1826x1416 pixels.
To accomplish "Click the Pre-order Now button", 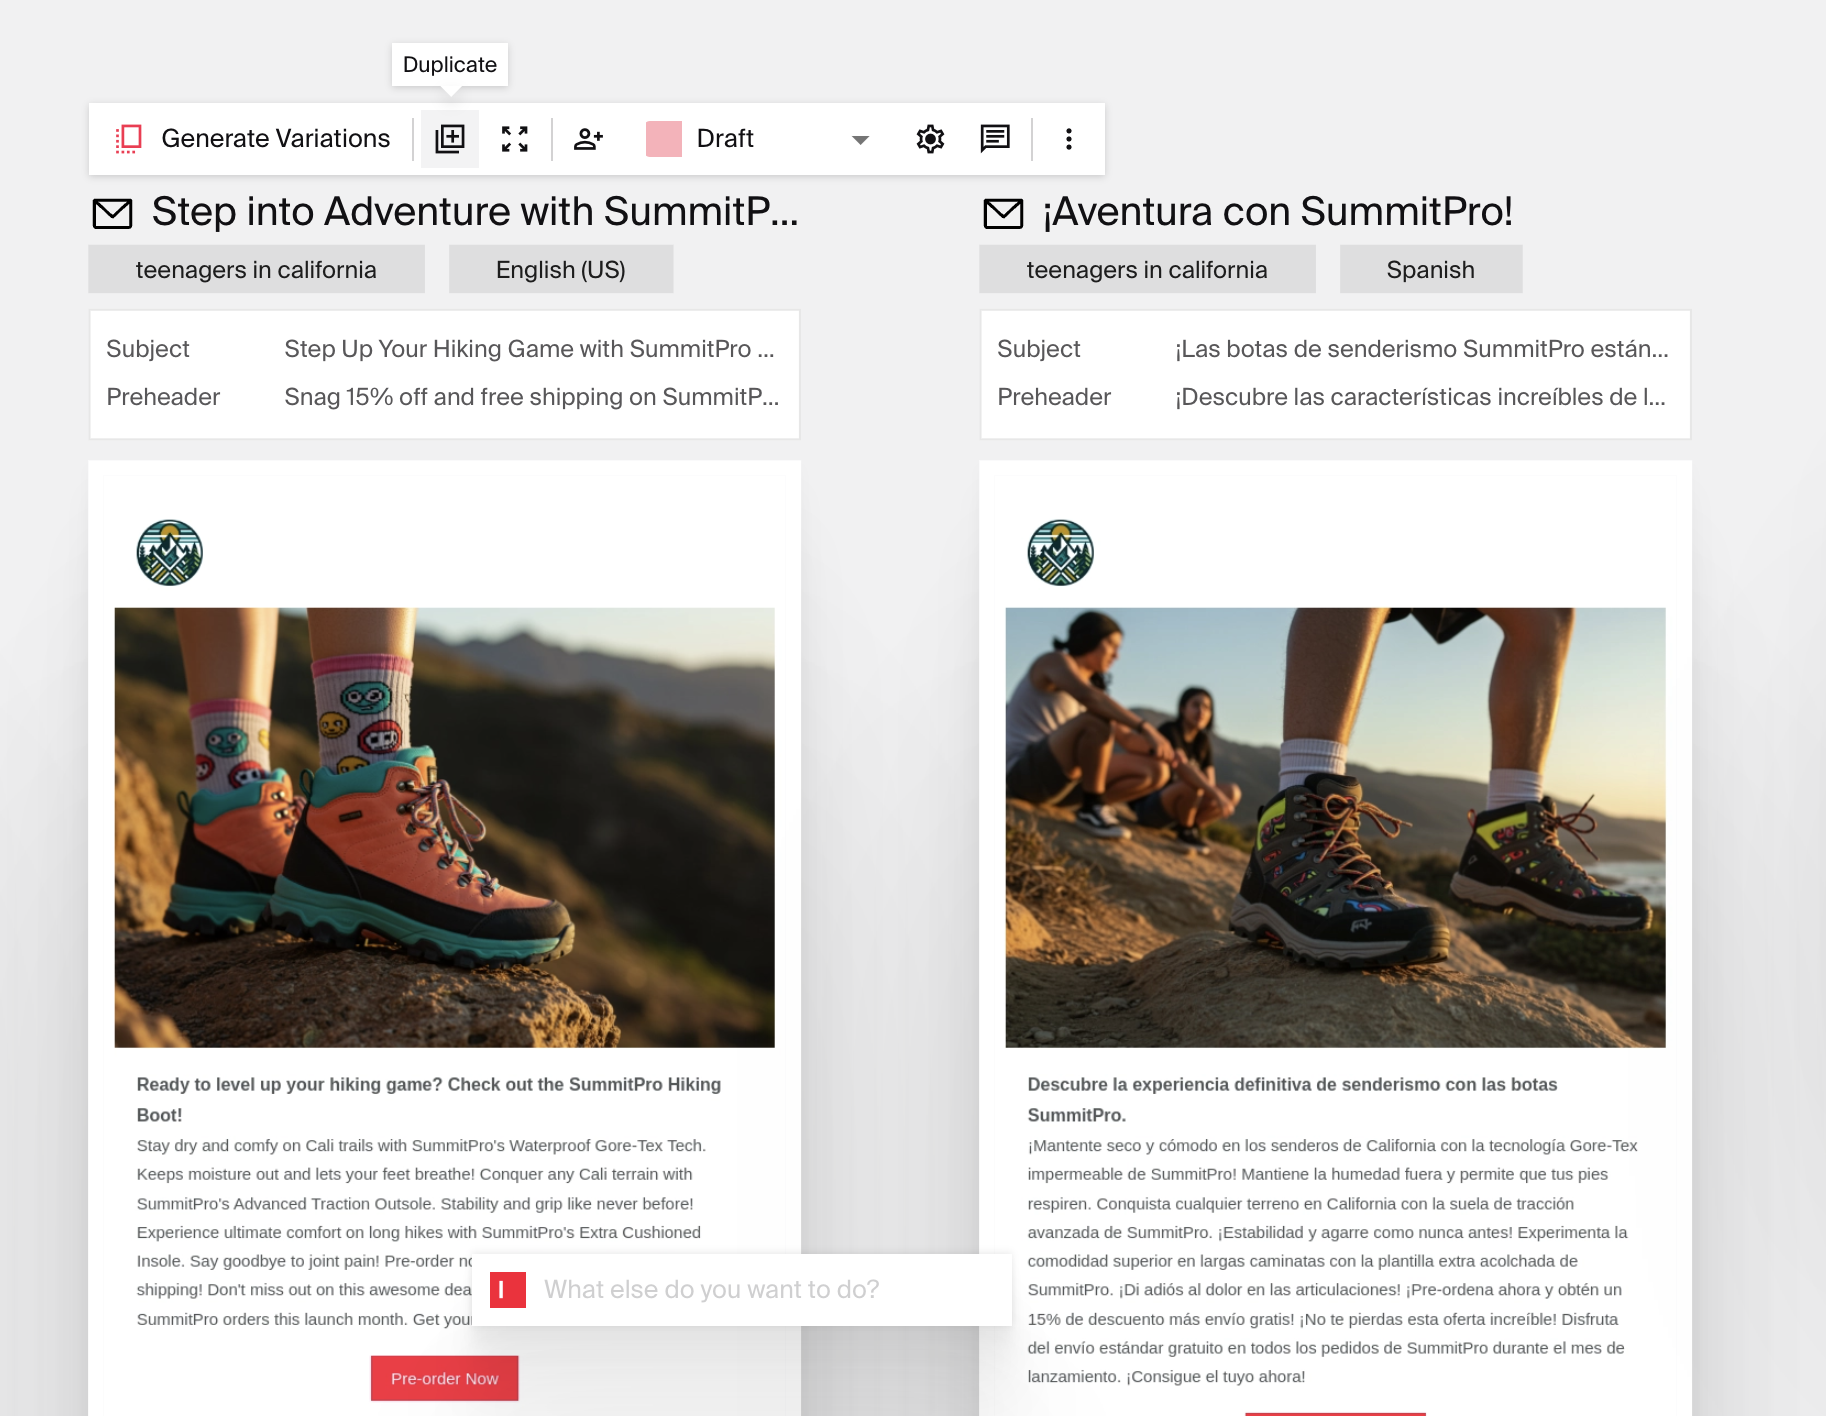I will pyautogui.click(x=443, y=1378).
